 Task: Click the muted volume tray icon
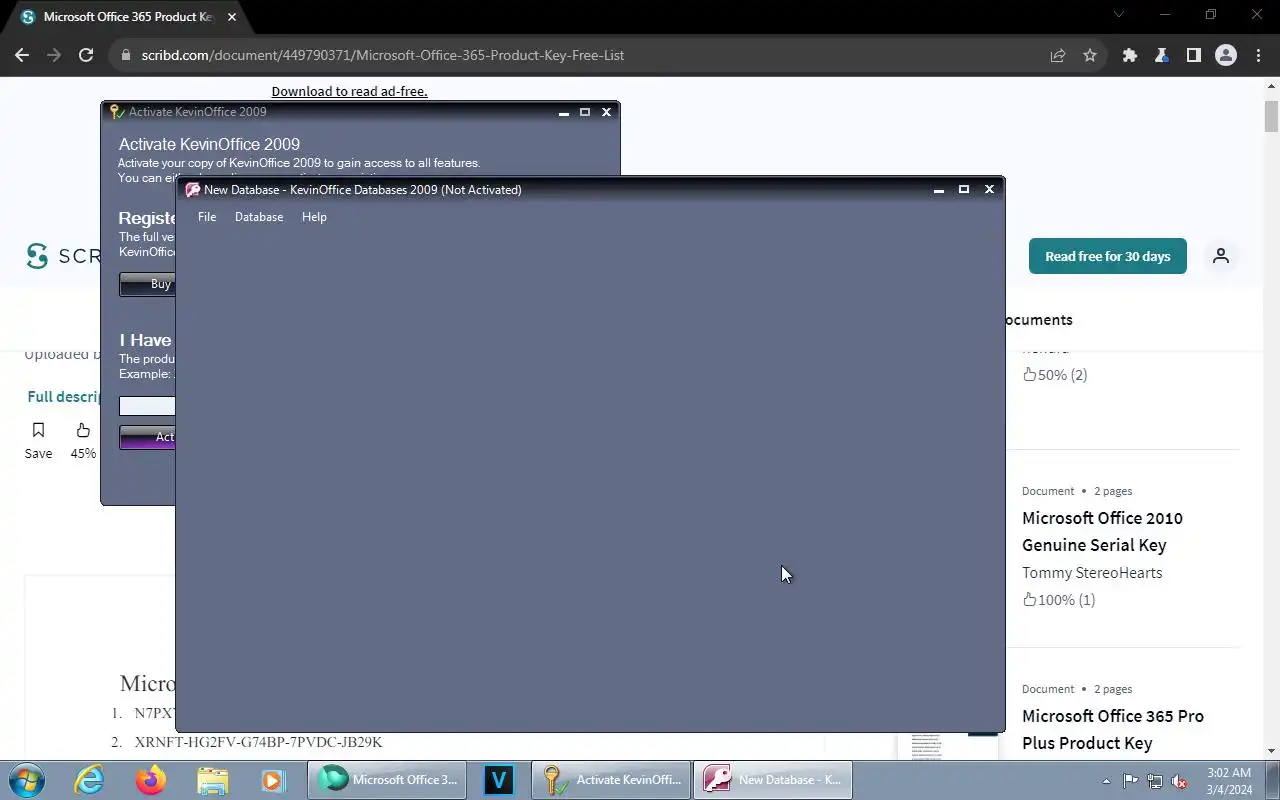point(1180,781)
